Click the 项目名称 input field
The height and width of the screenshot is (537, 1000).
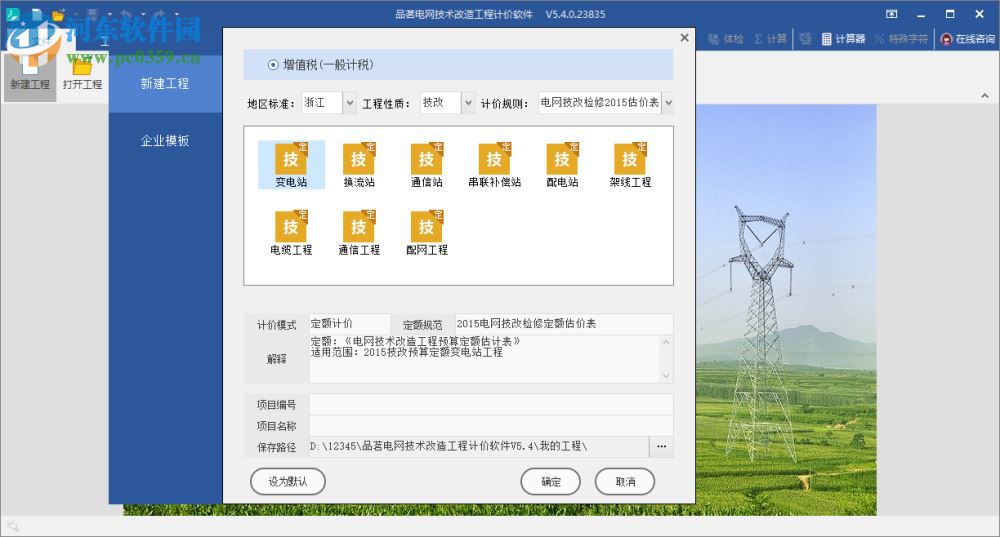tap(490, 425)
